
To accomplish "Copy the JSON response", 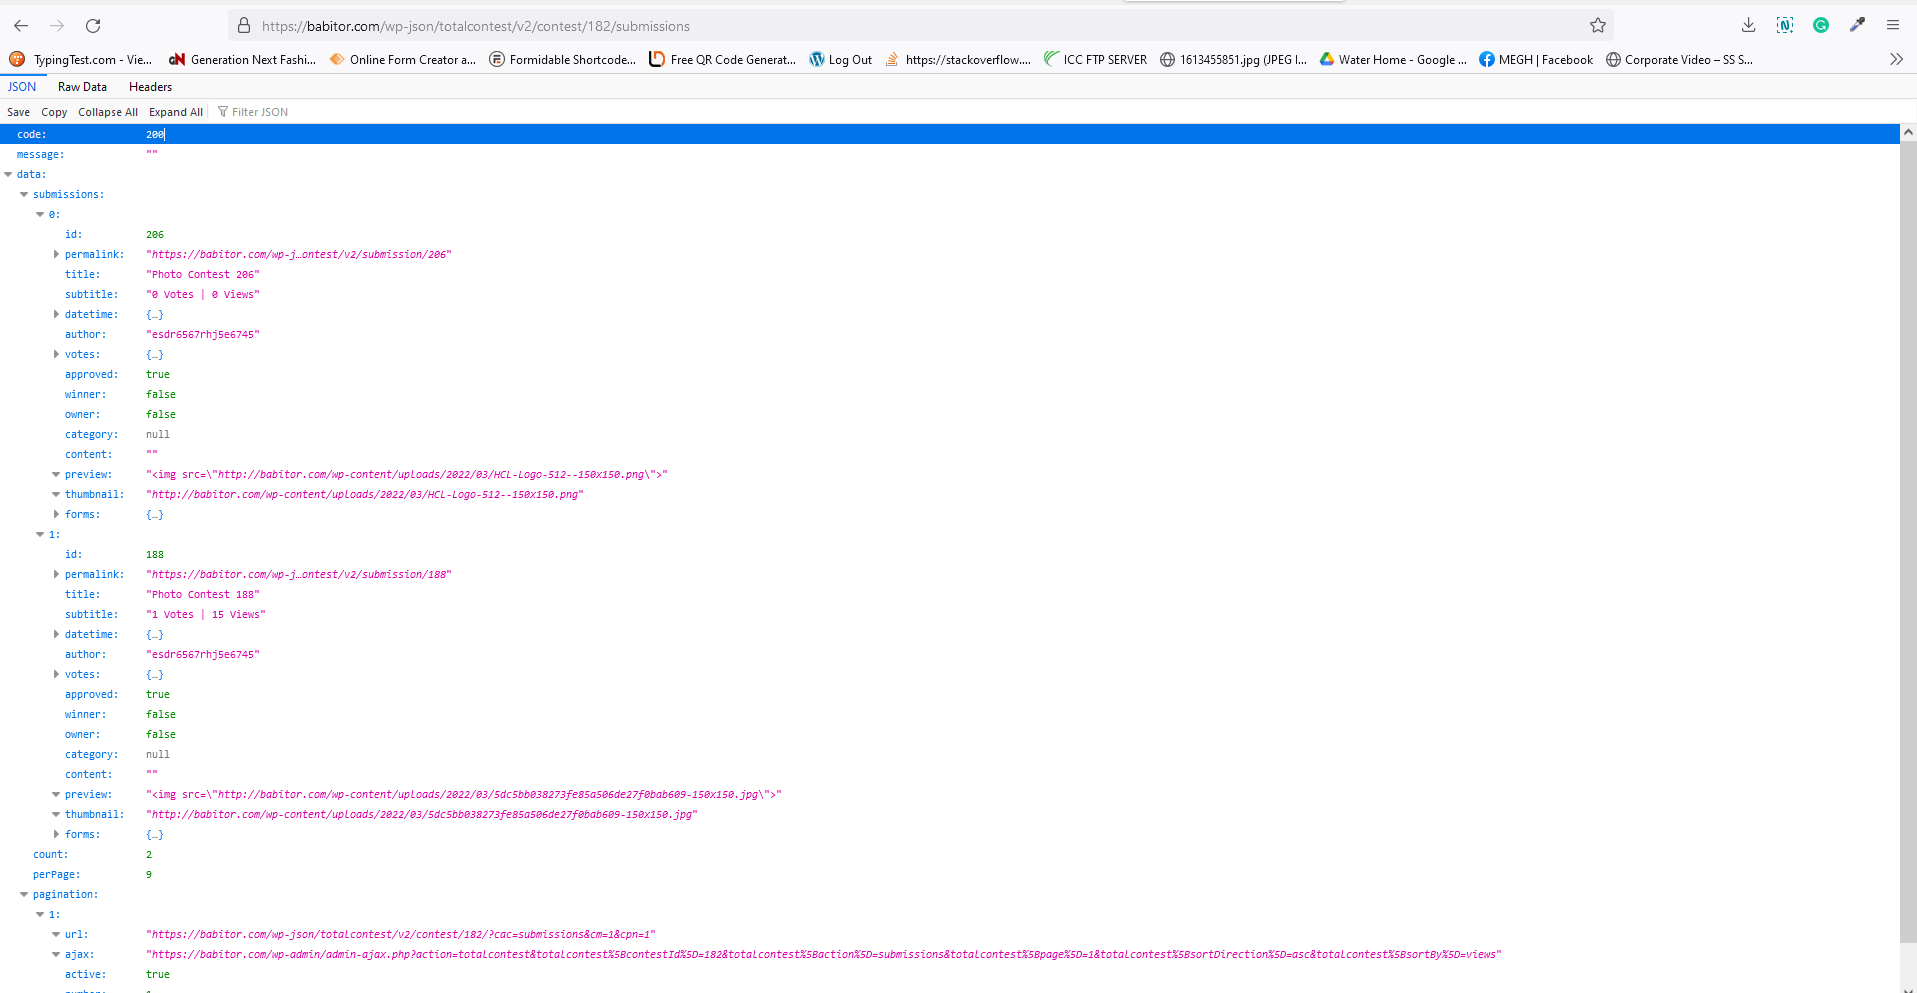I will (x=54, y=112).
